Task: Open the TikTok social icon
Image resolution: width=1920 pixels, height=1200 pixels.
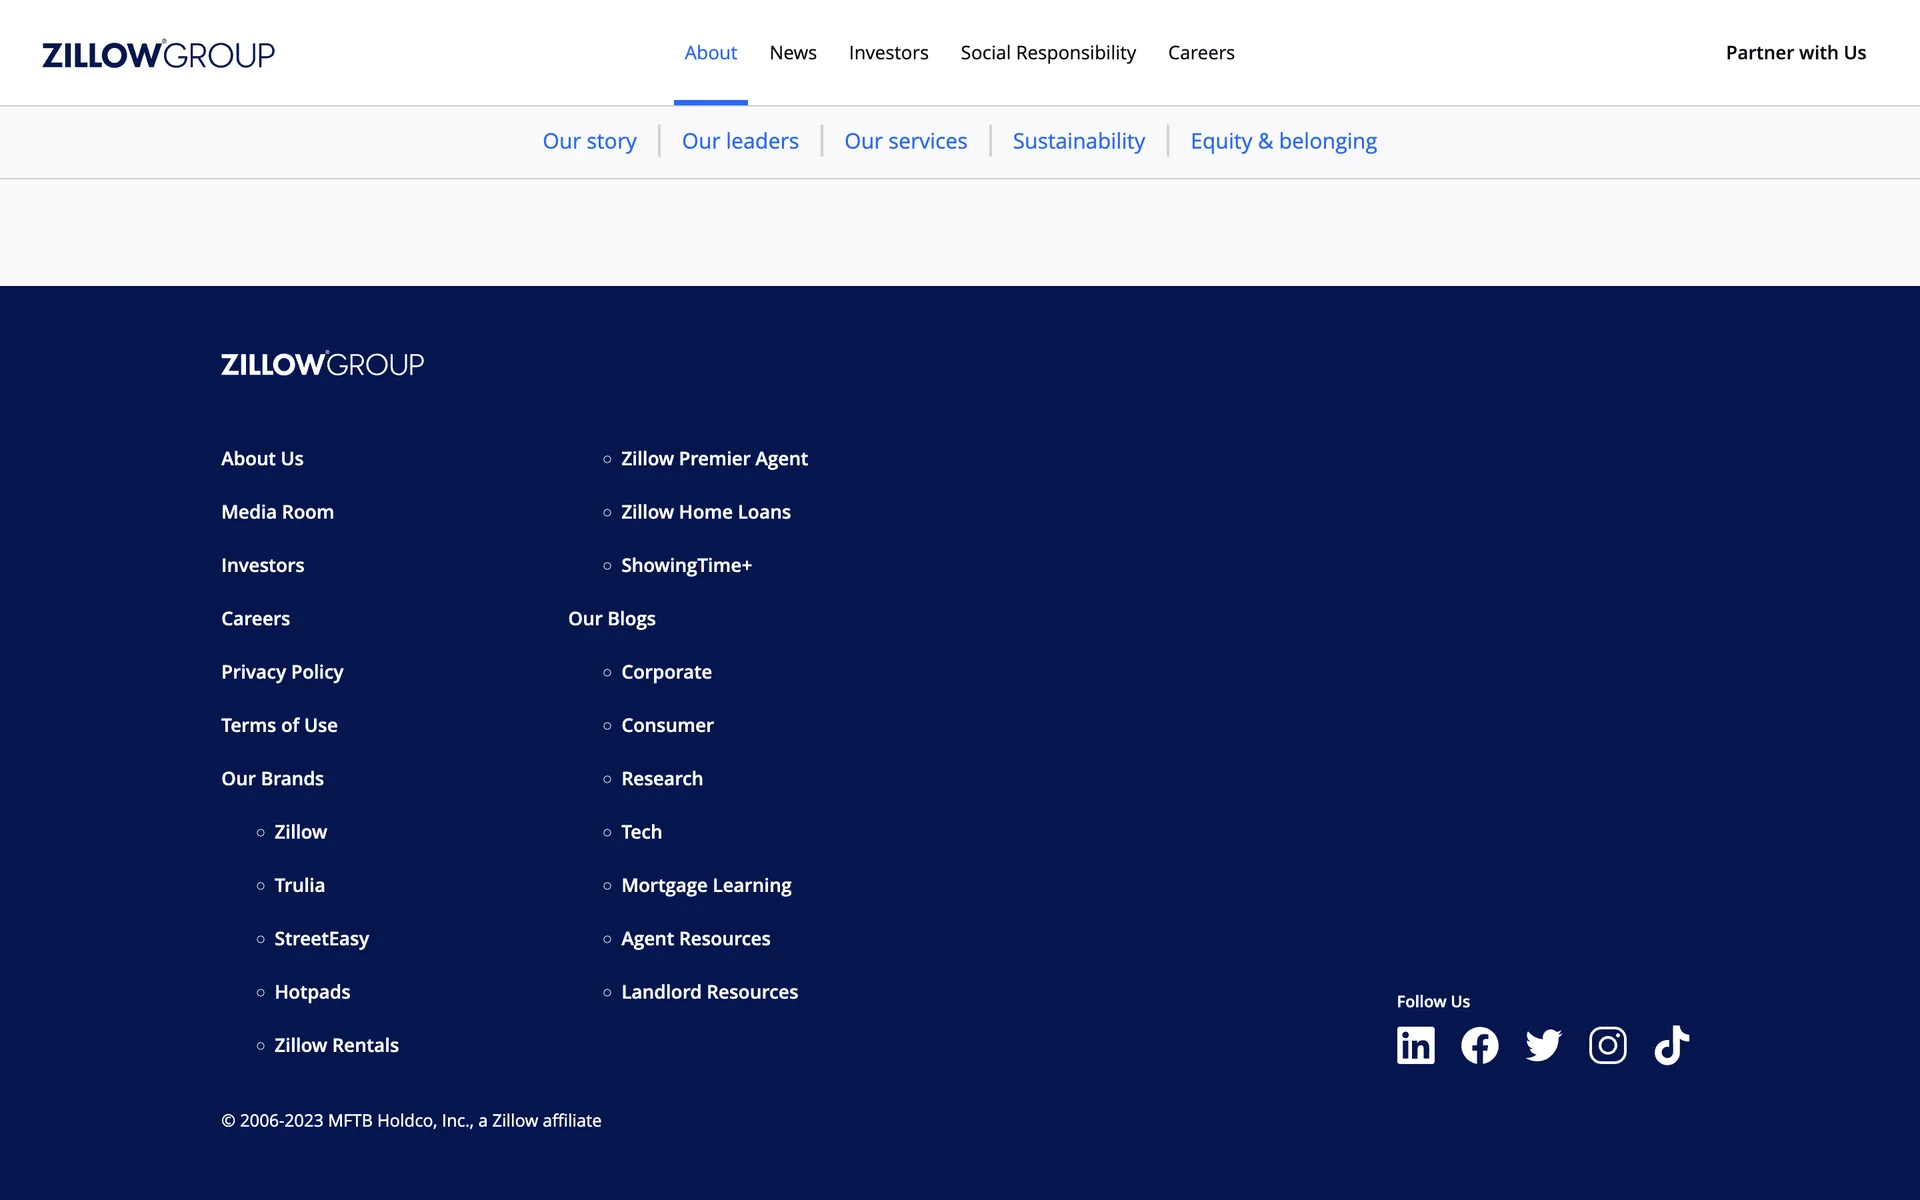Action: coord(1671,1045)
